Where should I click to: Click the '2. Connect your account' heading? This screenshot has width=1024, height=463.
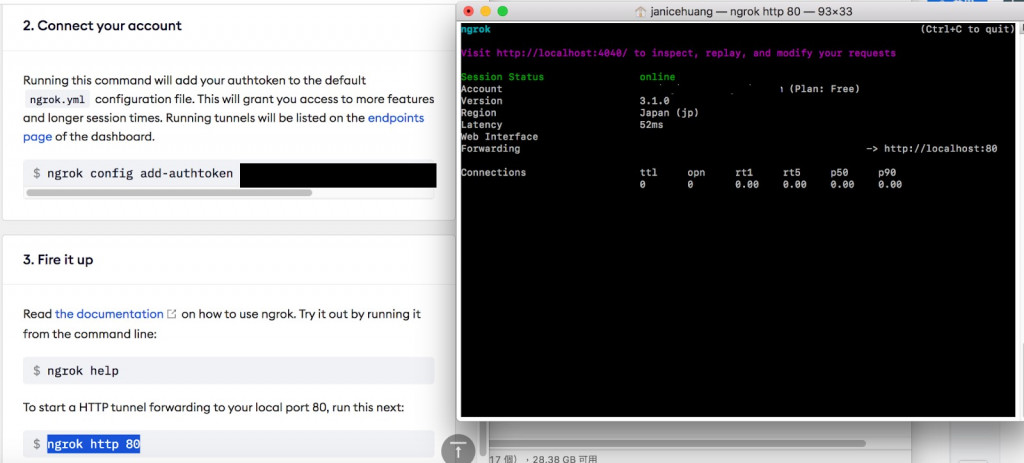coord(103,26)
